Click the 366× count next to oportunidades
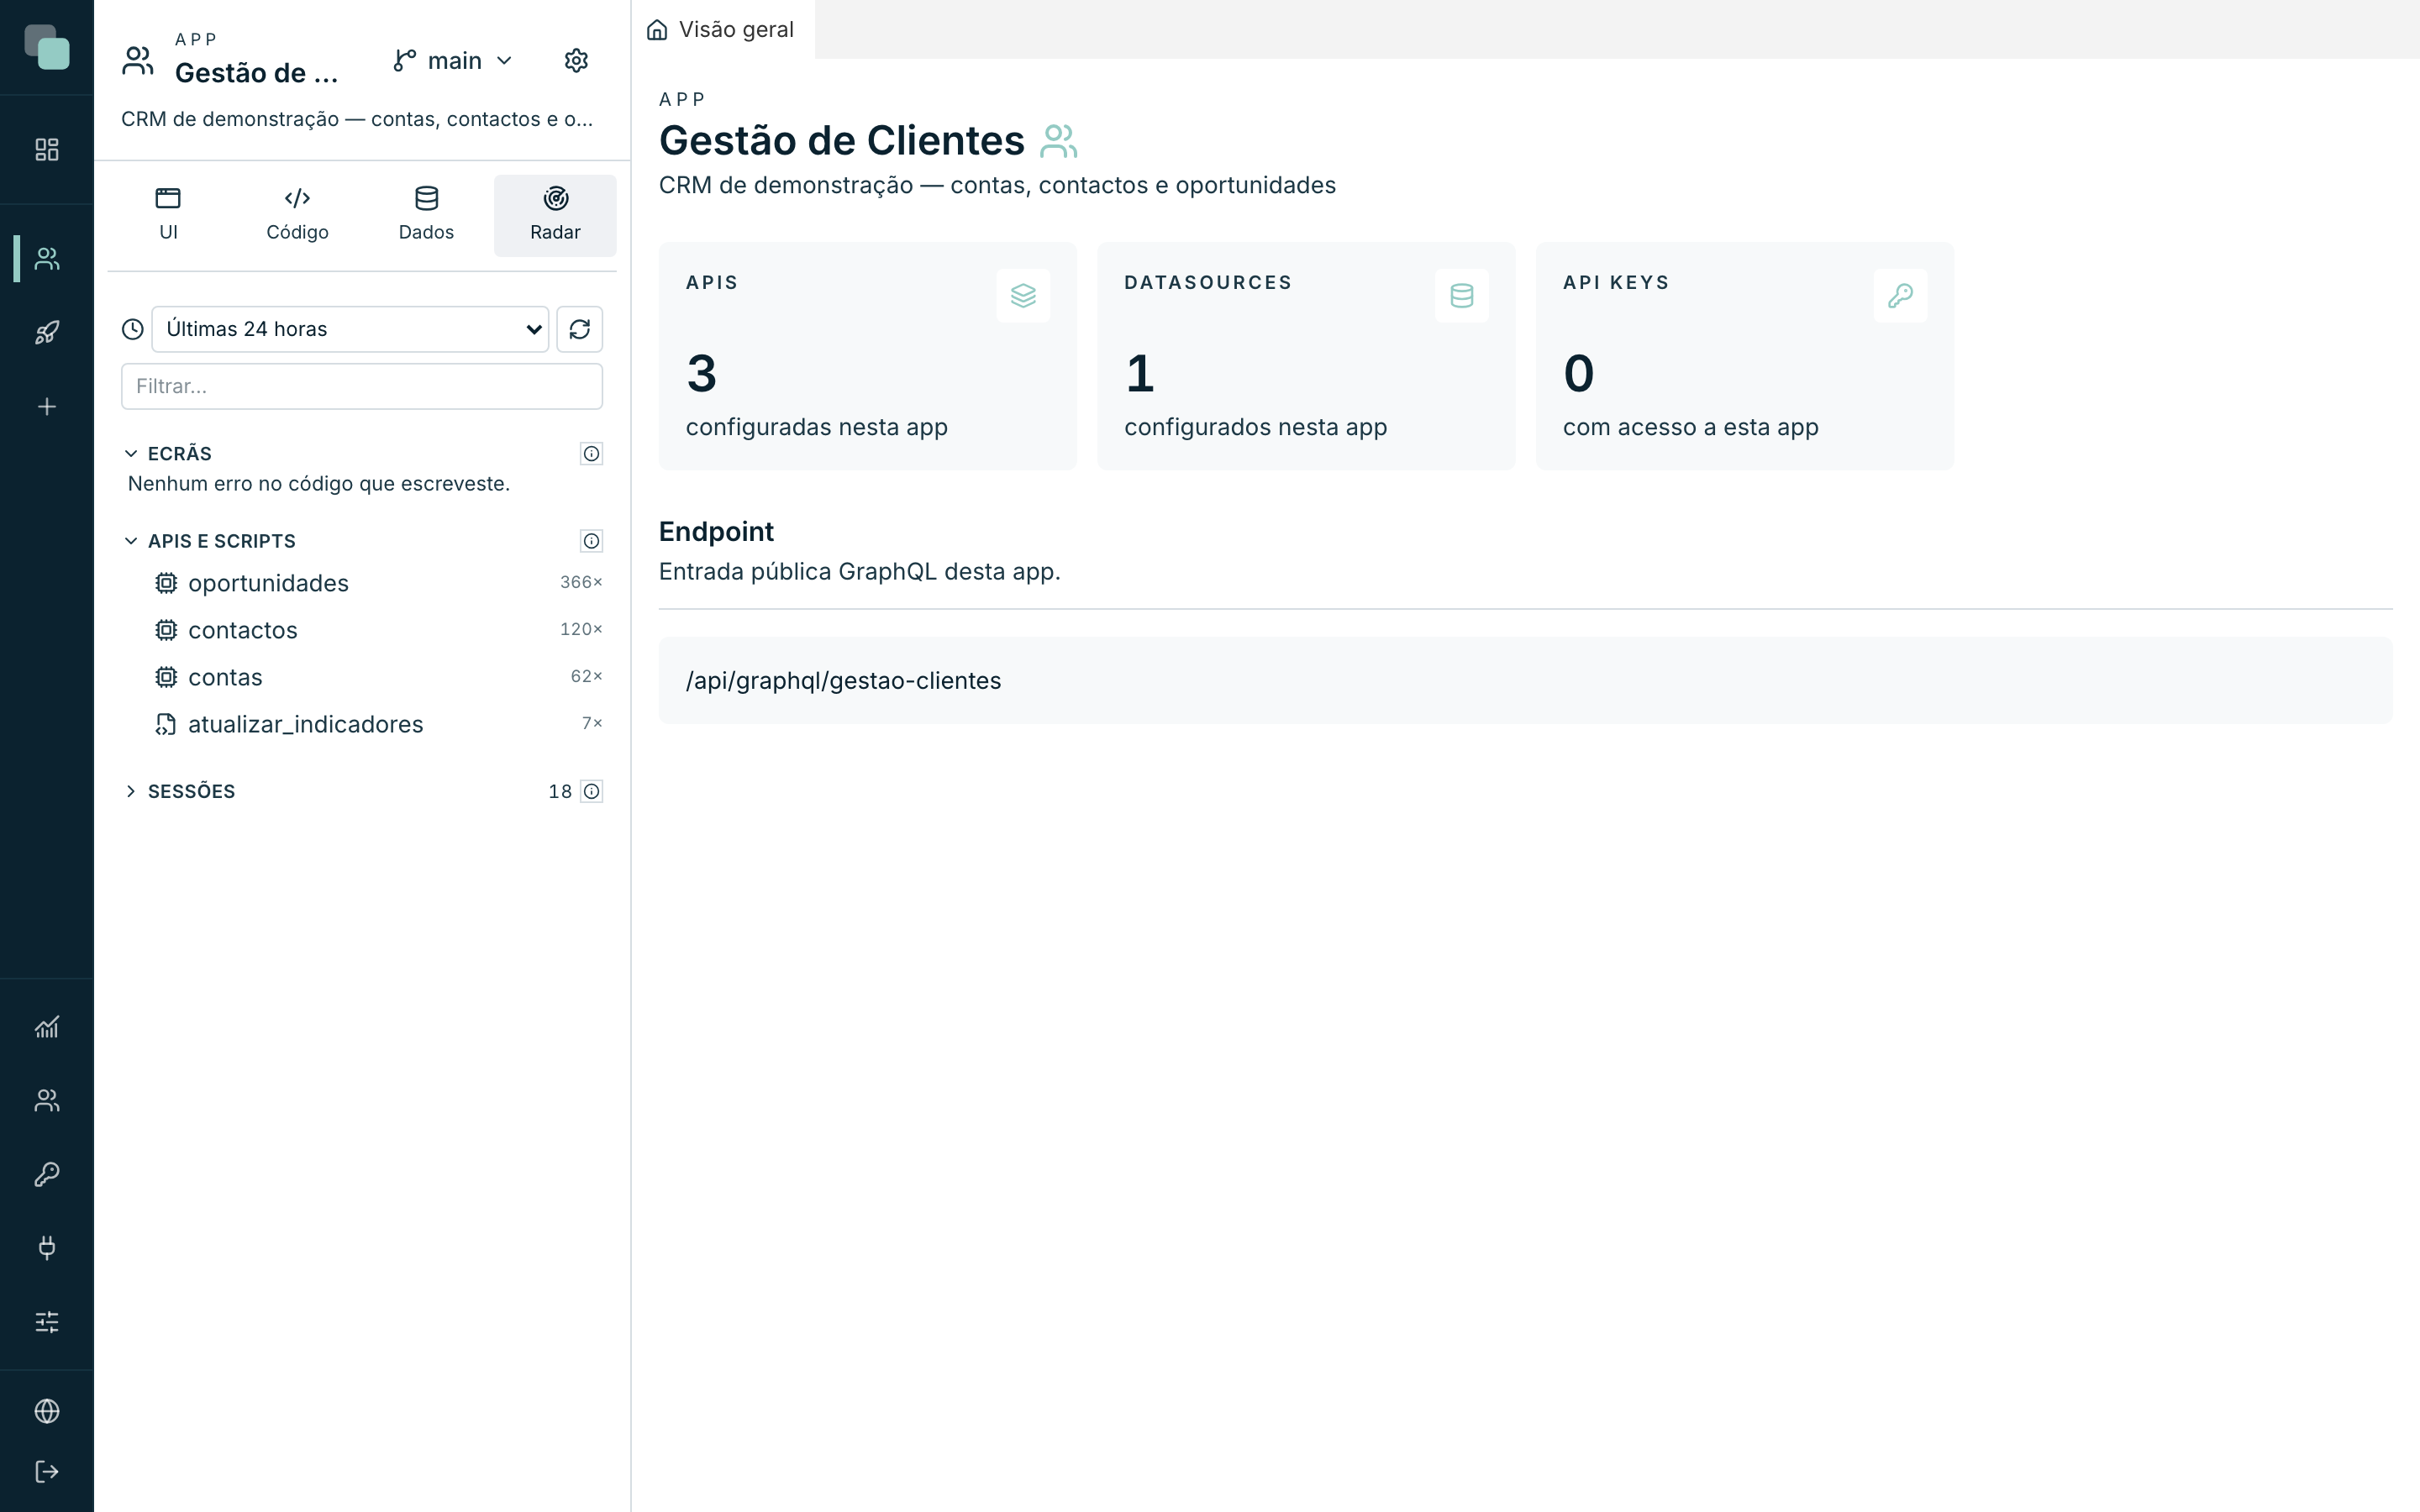Image resolution: width=2420 pixels, height=1512 pixels. tap(581, 582)
